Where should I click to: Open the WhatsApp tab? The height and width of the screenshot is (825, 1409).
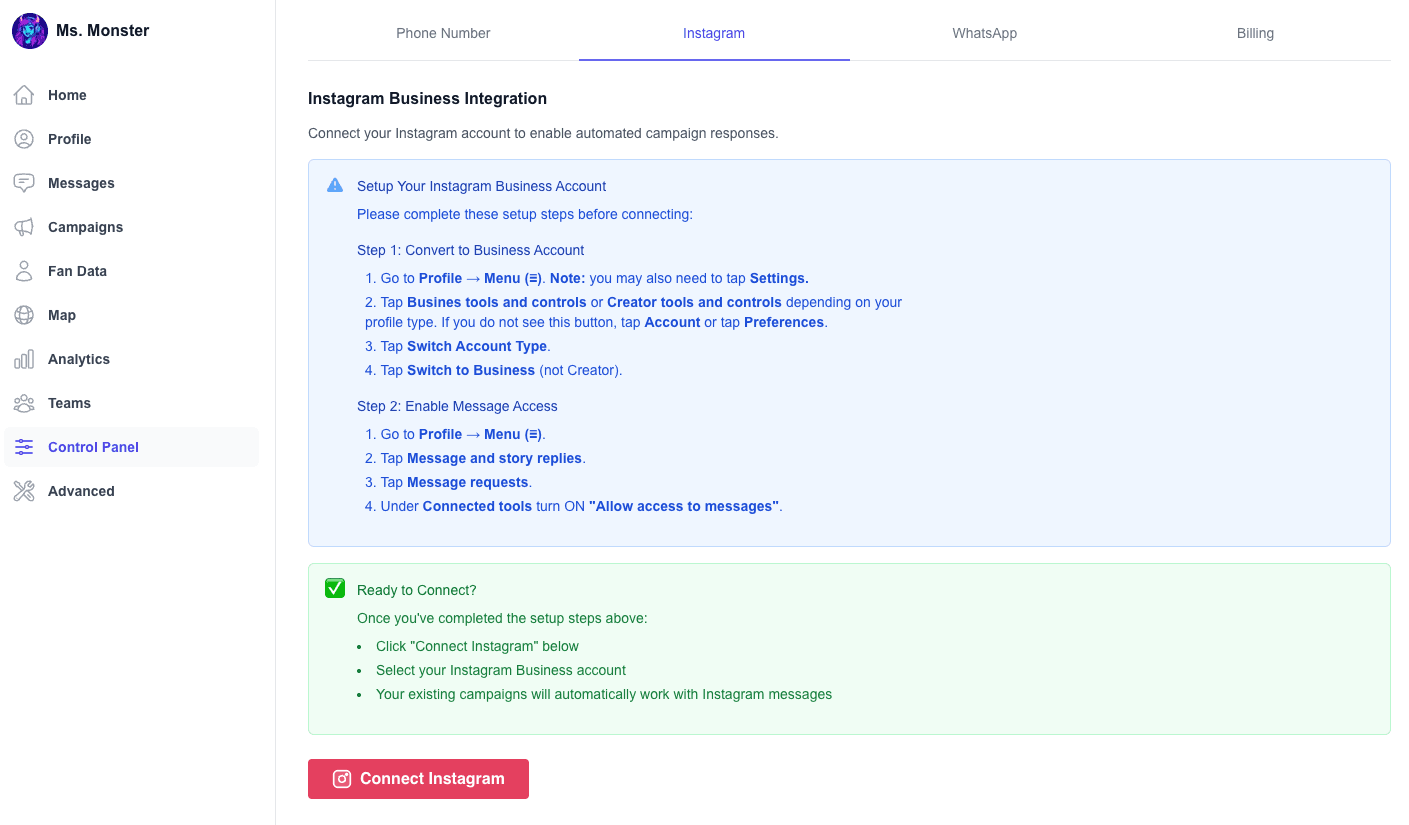click(x=984, y=33)
